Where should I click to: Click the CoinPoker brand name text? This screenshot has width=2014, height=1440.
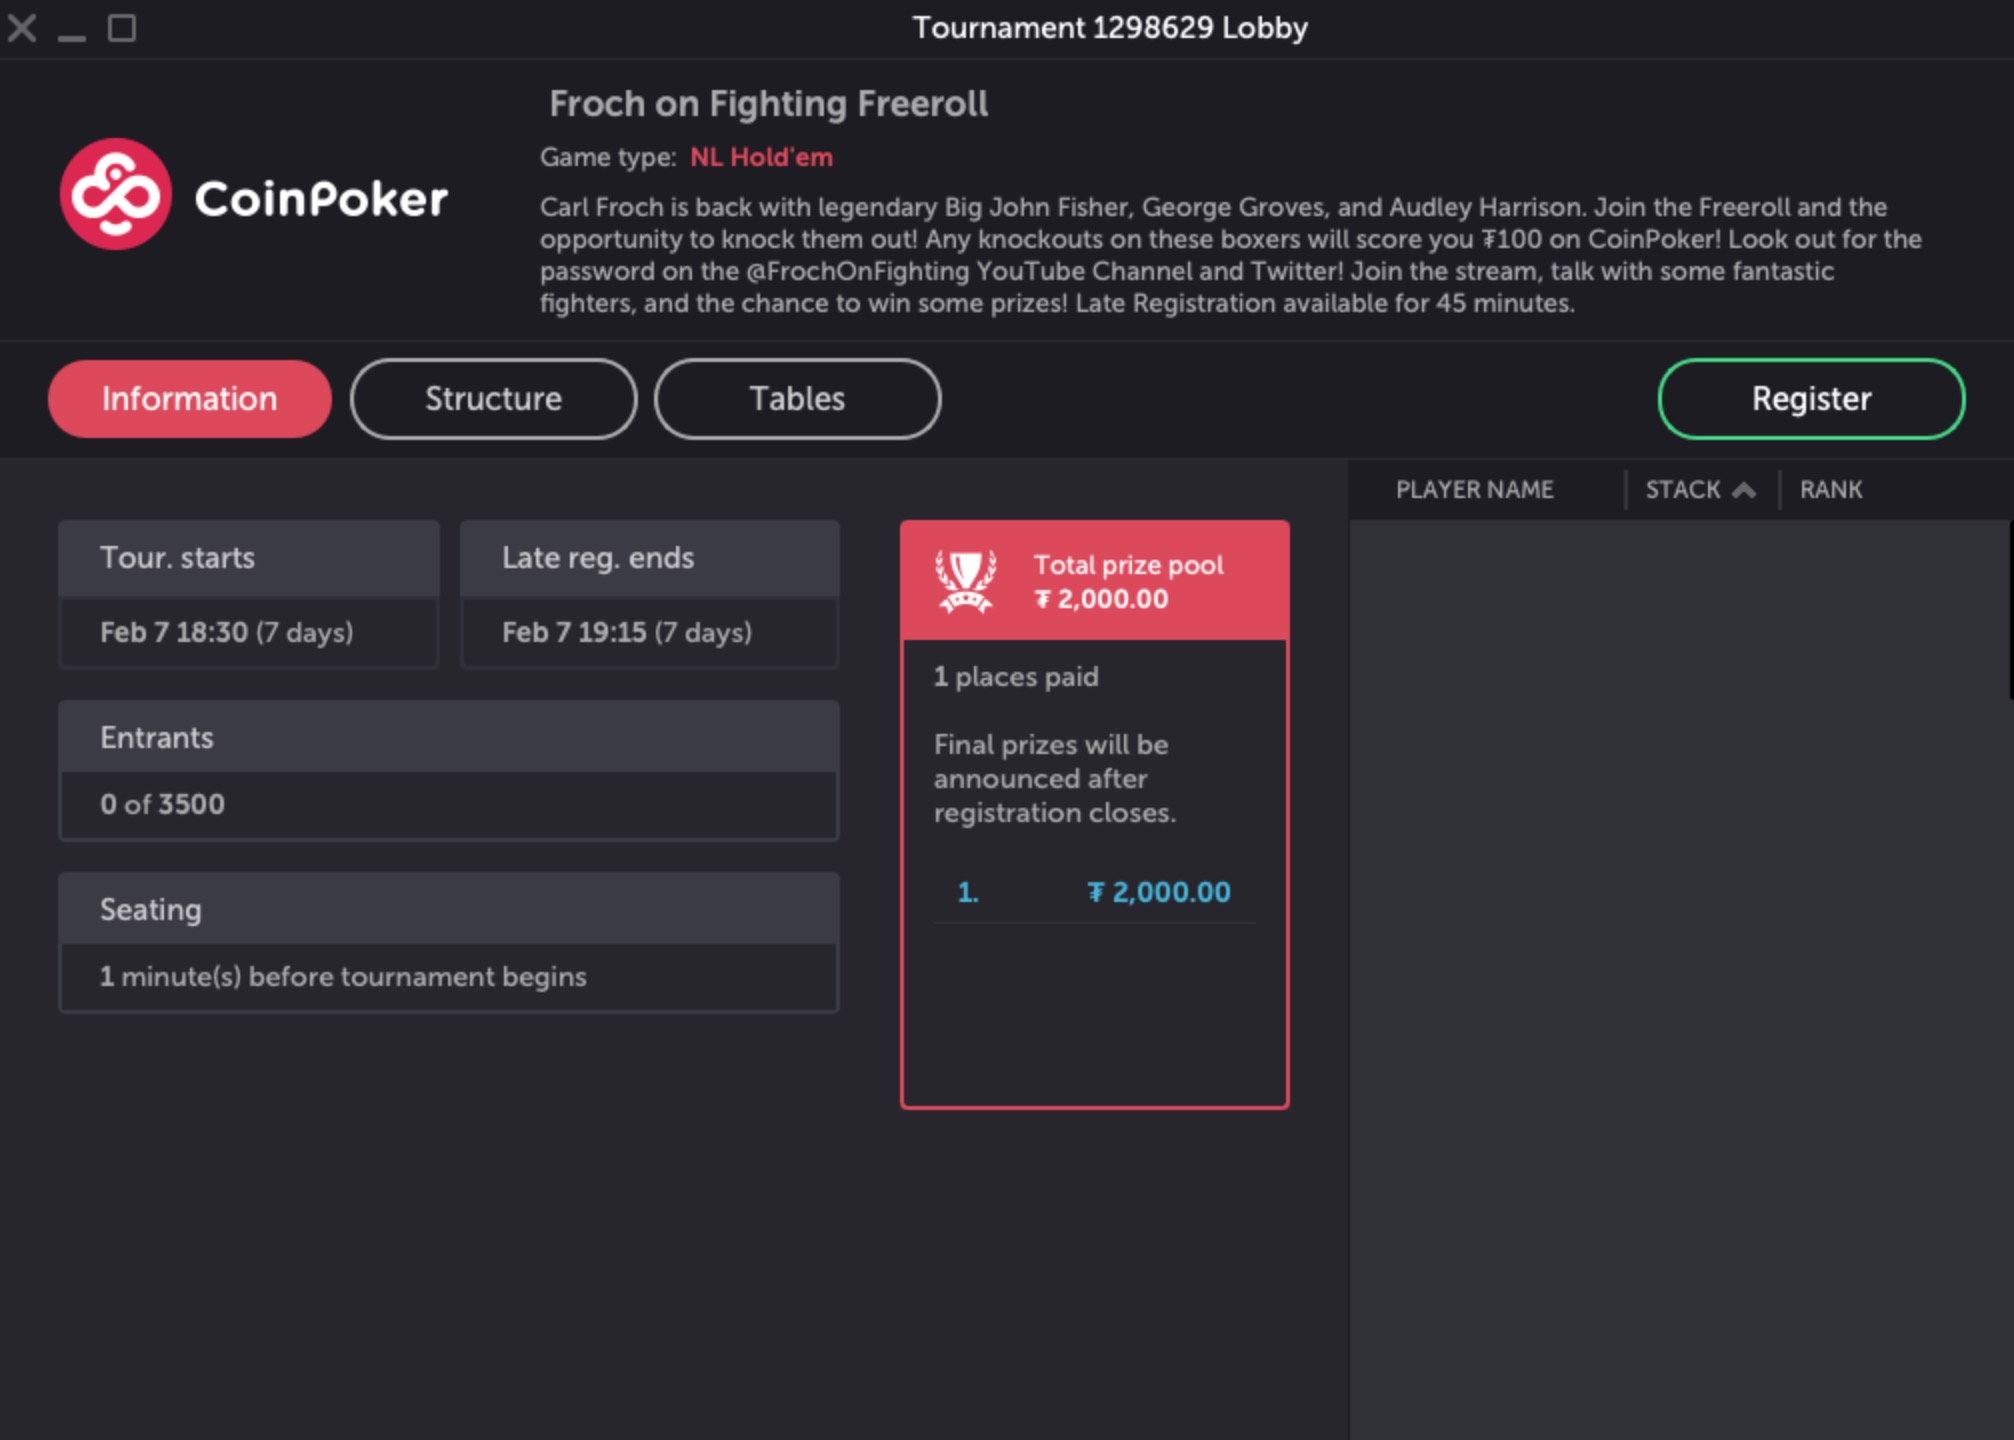(321, 198)
